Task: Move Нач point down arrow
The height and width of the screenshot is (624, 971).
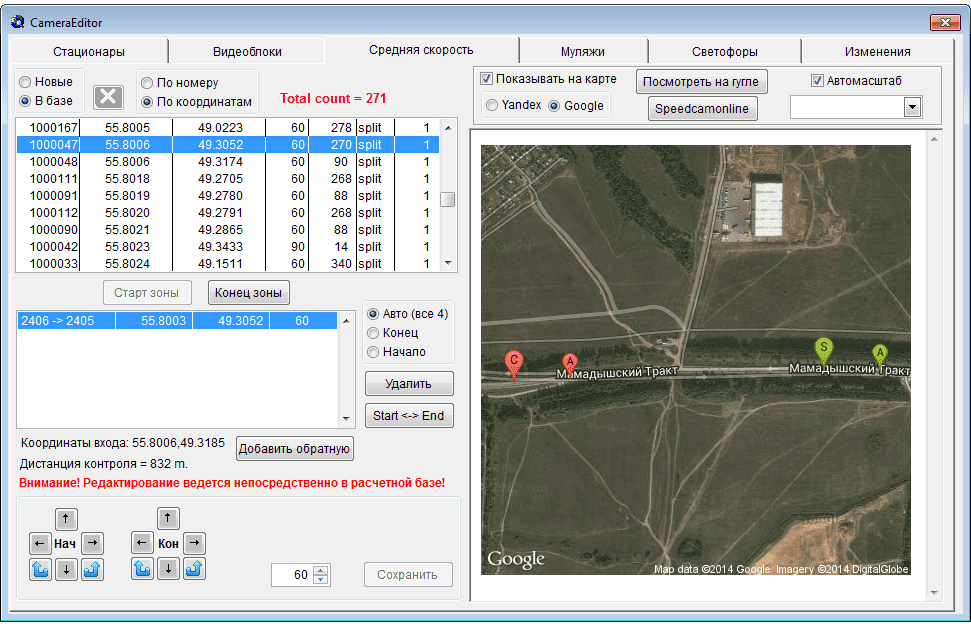Action: tap(66, 569)
